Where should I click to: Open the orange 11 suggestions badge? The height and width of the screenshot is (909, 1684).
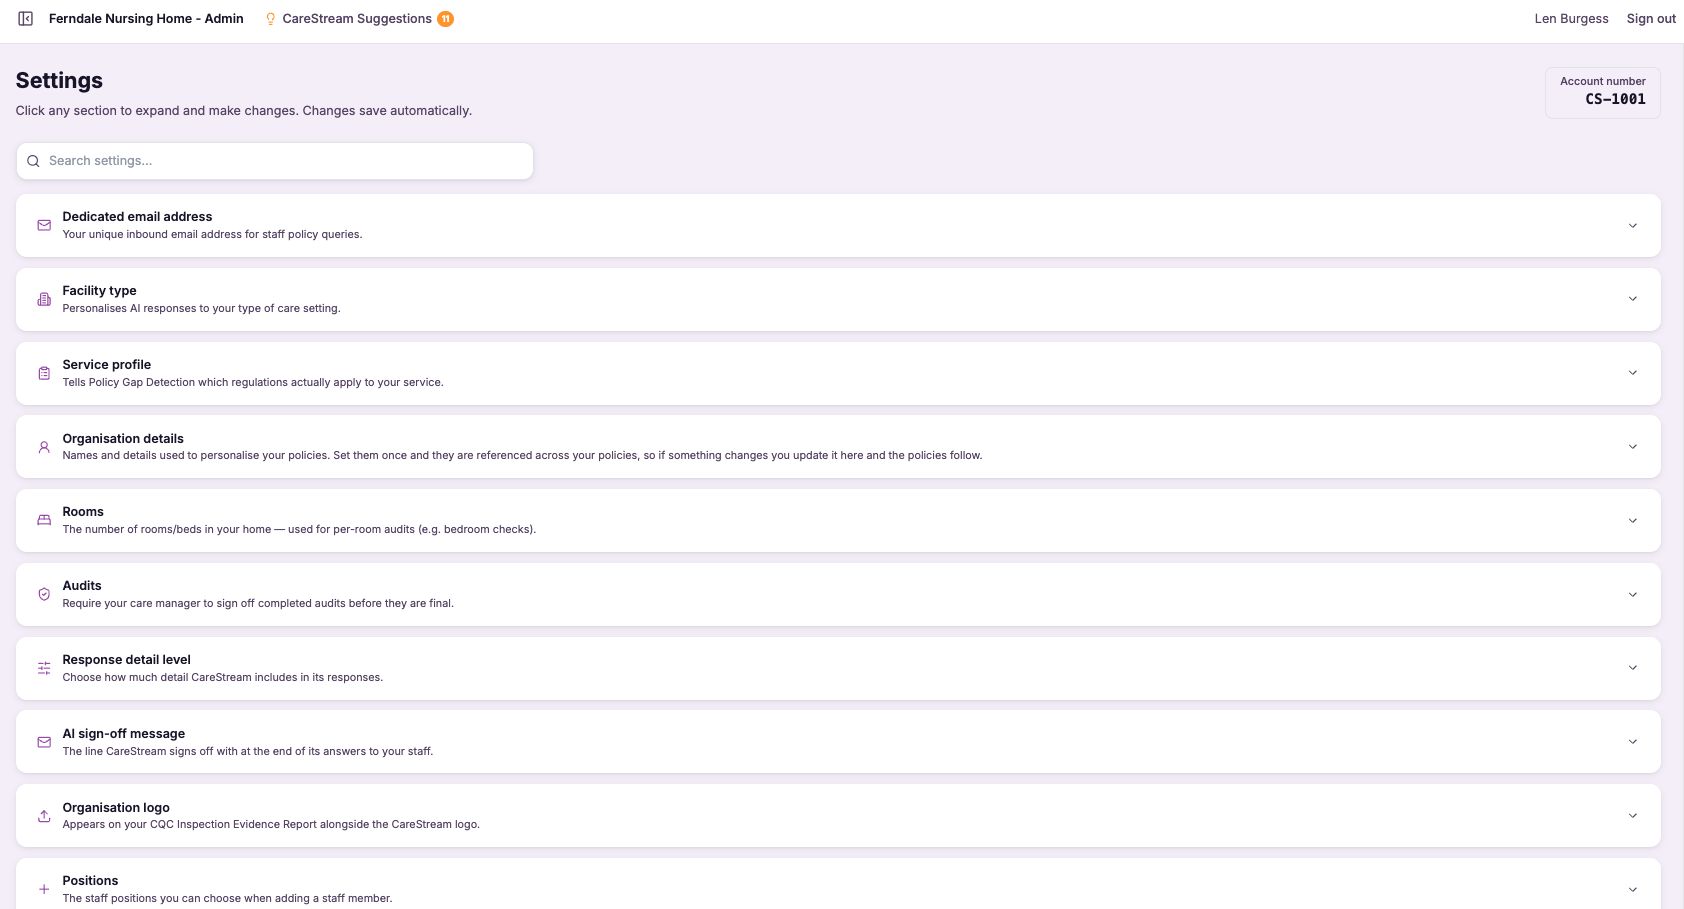(446, 19)
